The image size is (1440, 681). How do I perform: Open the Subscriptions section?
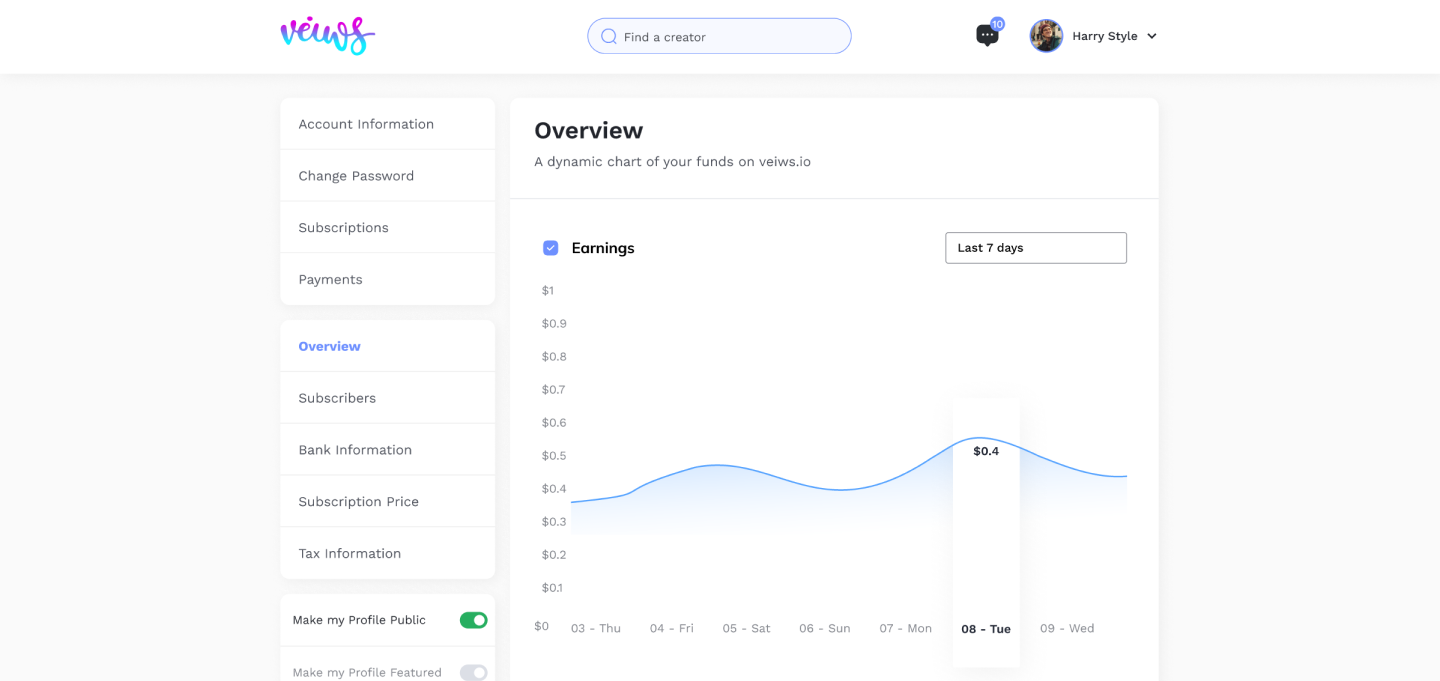pyautogui.click(x=387, y=228)
